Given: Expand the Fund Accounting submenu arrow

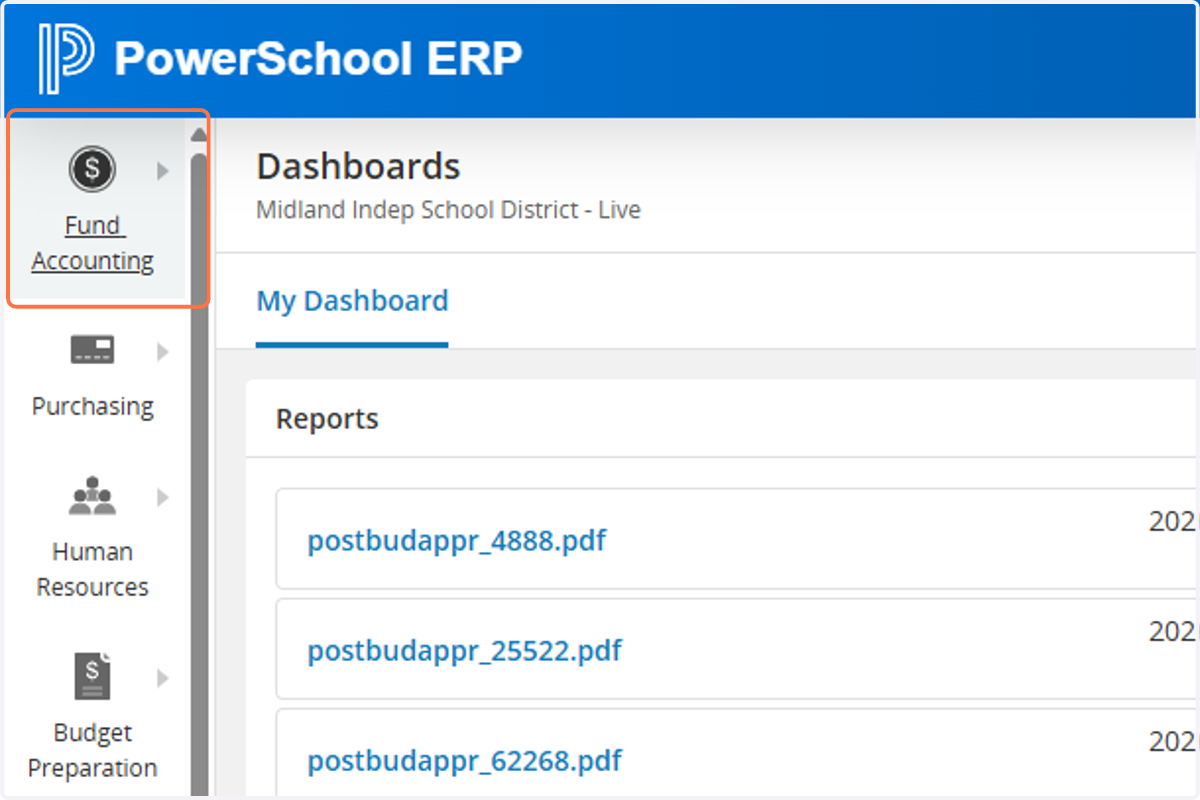Looking at the screenshot, I should point(163,171).
